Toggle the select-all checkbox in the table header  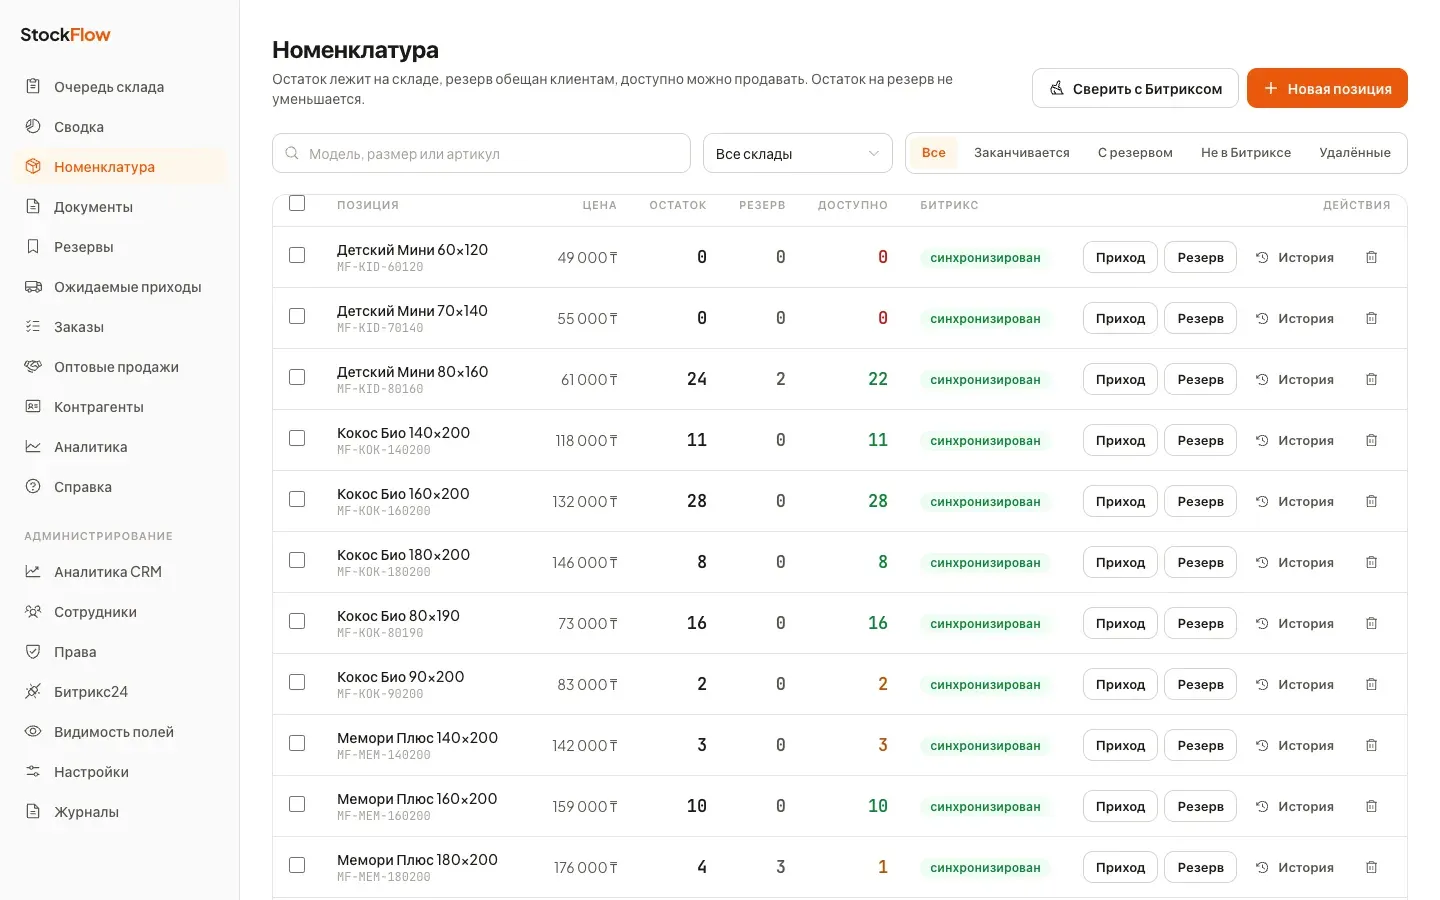pyautogui.click(x=297, y=203)
